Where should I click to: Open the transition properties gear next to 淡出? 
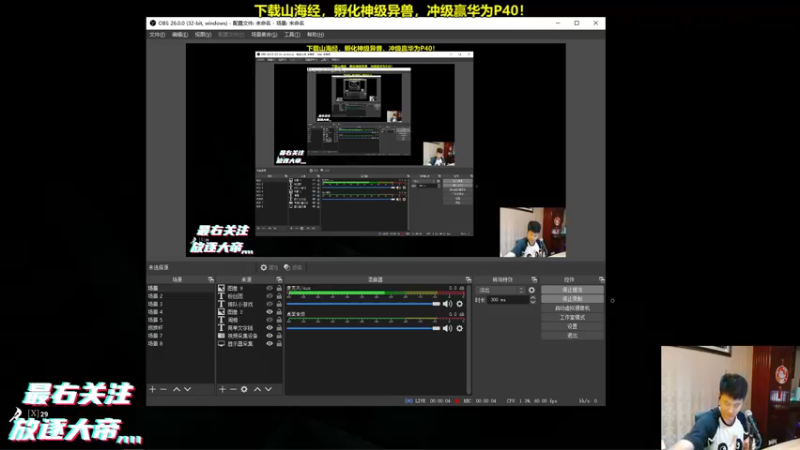point(532,290)
